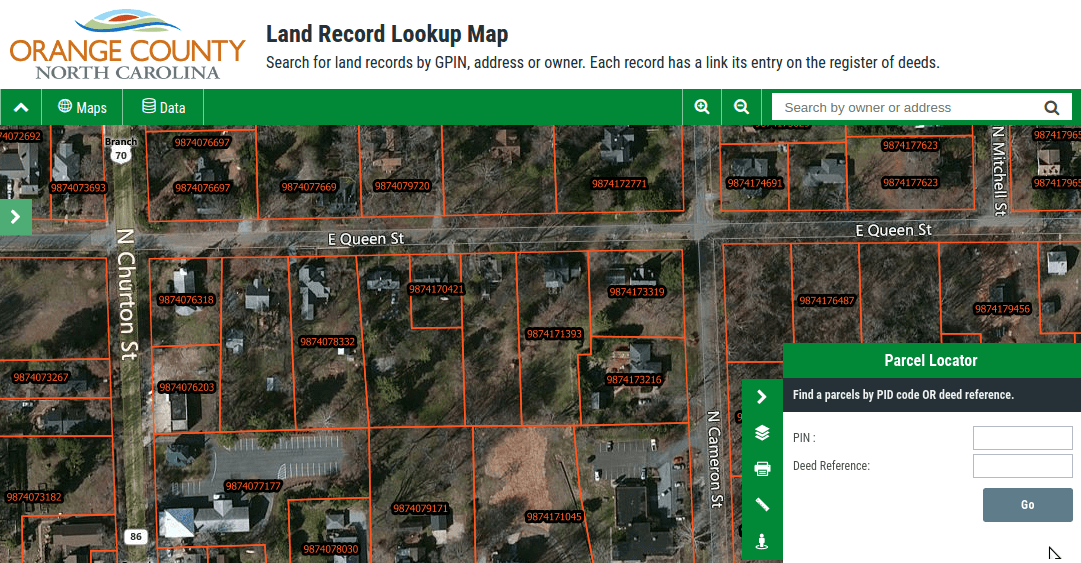The image size is (1081, 563).
Task: Click the Deed Reference input field
Action: (x=1022, y=466)
